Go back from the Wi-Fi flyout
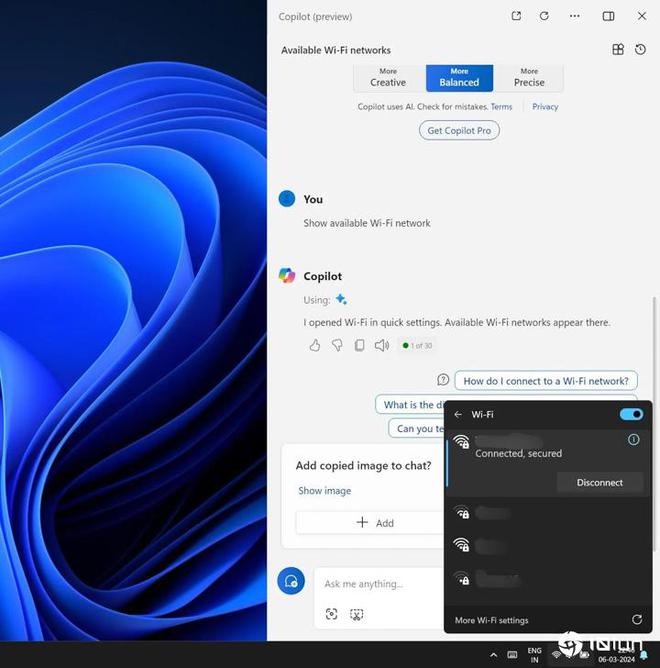Viewport: 660px width, 668px height. click(x=458, y=415)
